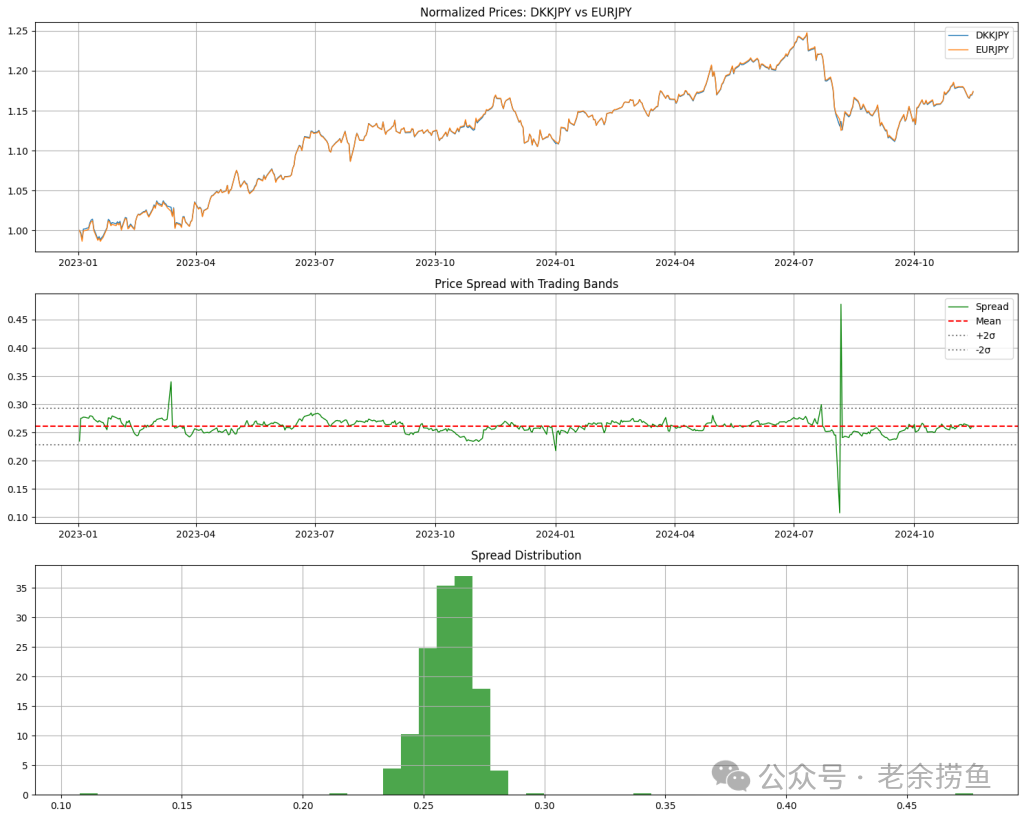Screen dimensions: 1024x818
Task: Collapse the Mean legend entry
Action: (x=991, y=321)
